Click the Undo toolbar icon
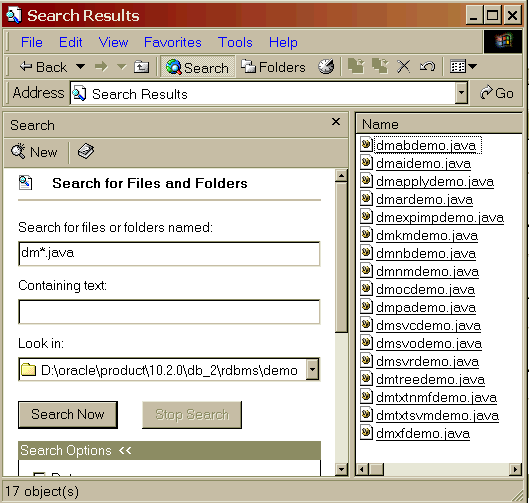Screen dimensions: 529x503 tap(427, 66)
